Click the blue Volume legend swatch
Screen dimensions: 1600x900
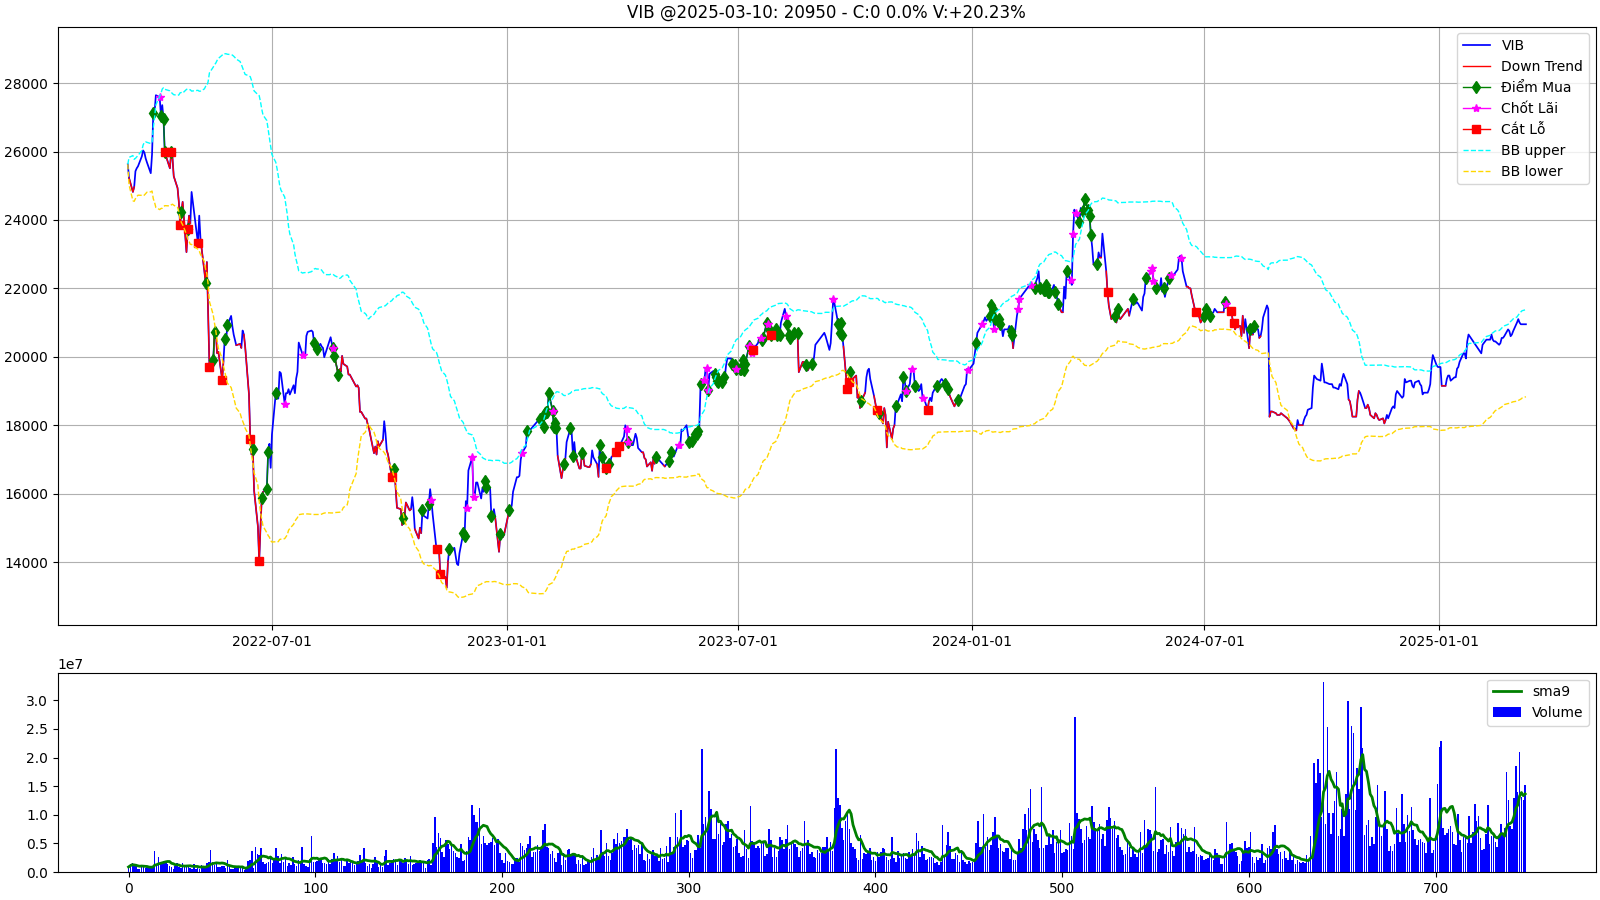click(x=1506, y=712)
